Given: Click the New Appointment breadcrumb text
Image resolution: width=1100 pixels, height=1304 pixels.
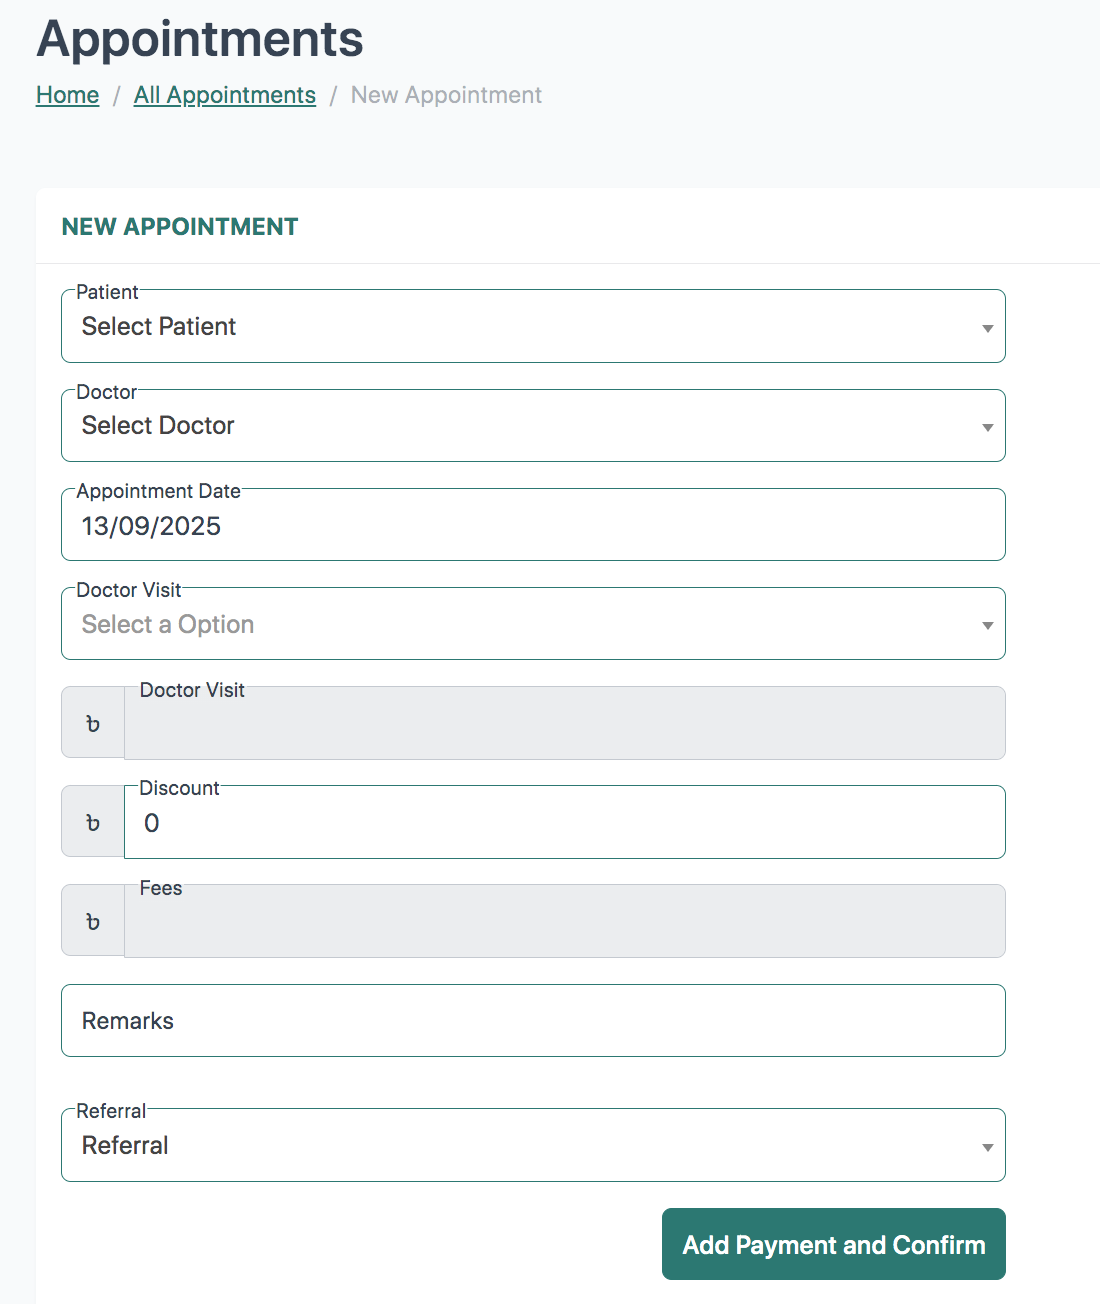Looking at the screenshot, I should click(446, 95).
